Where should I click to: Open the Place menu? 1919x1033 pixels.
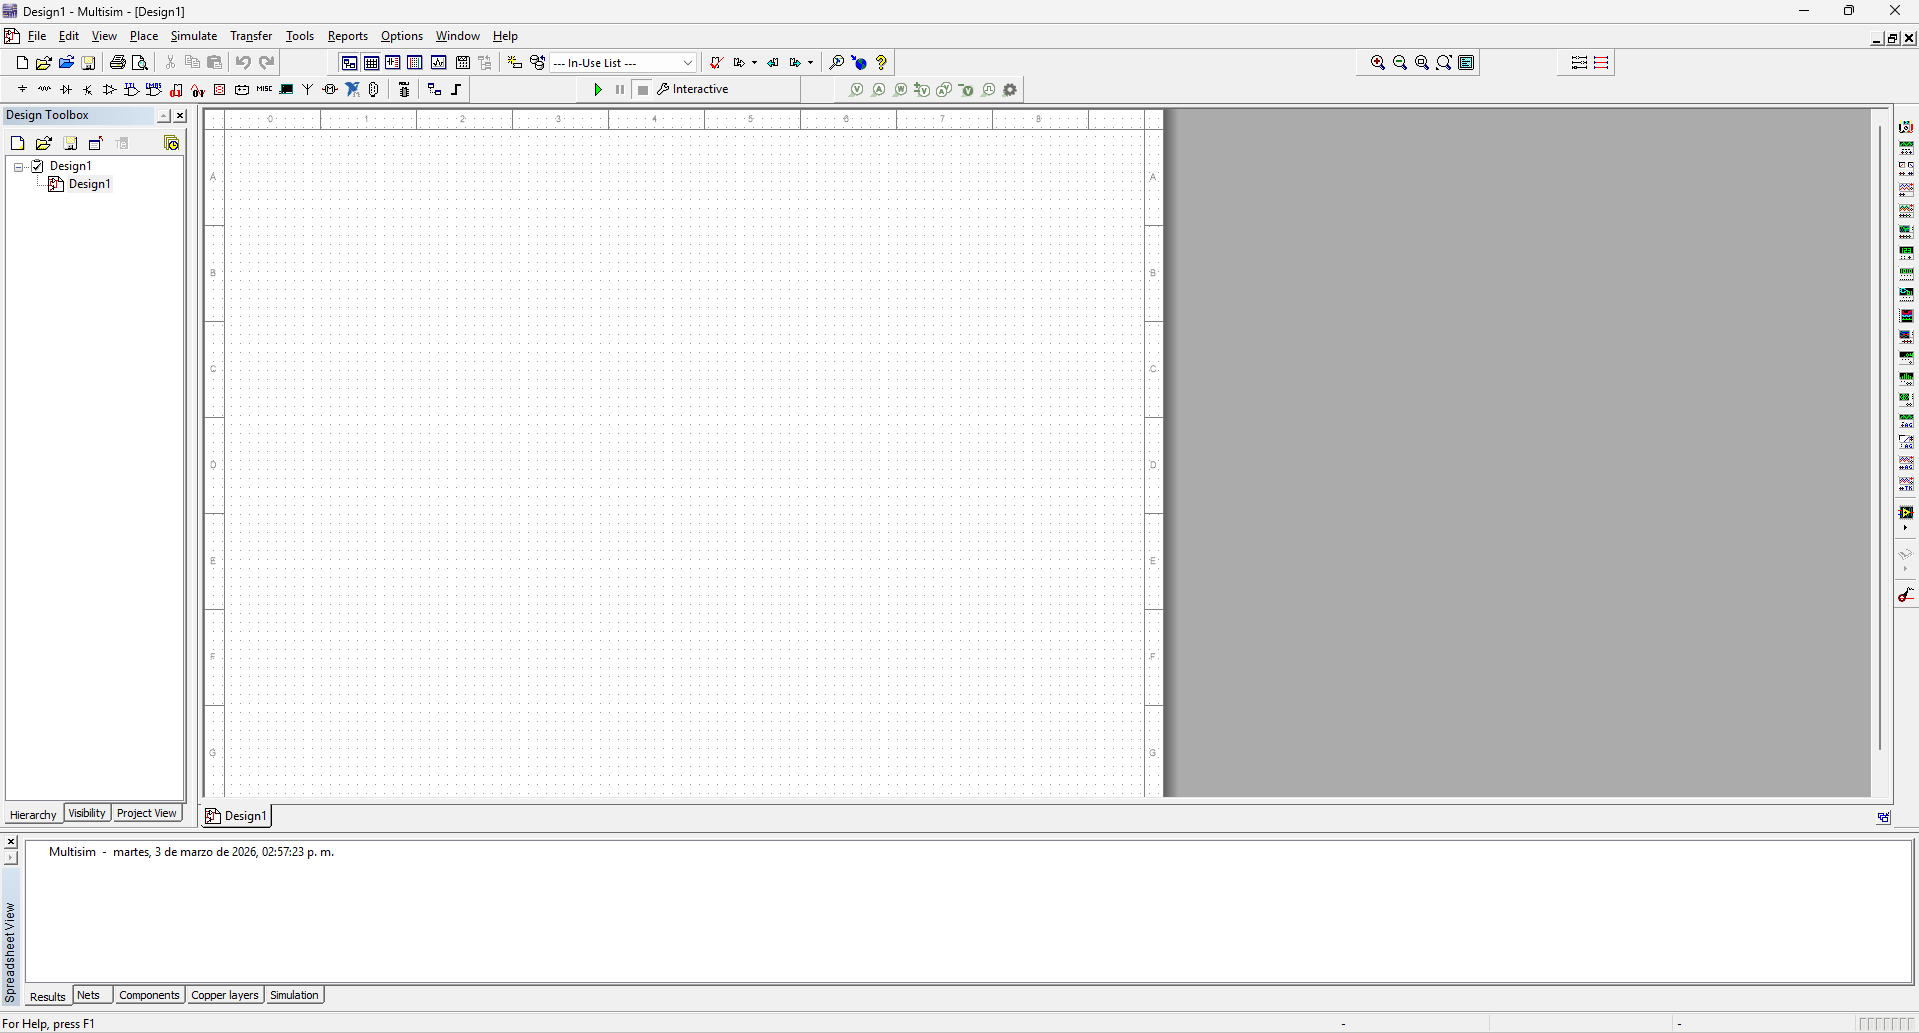point(144,36)
